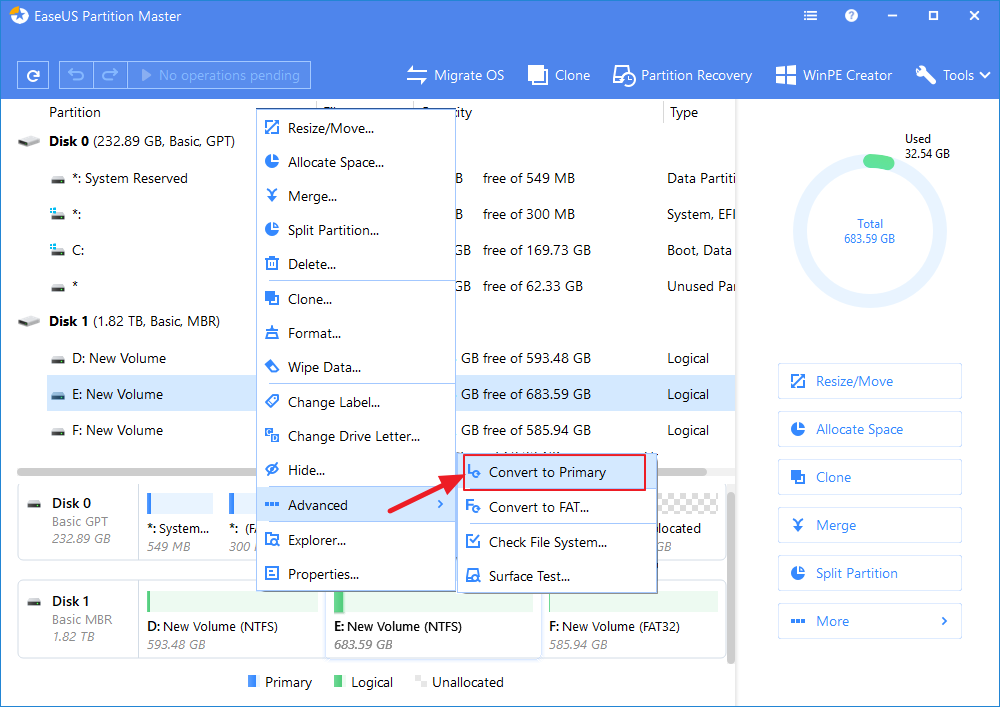
Task: Open the help question mark icon
Action: (x=851, y=16)
